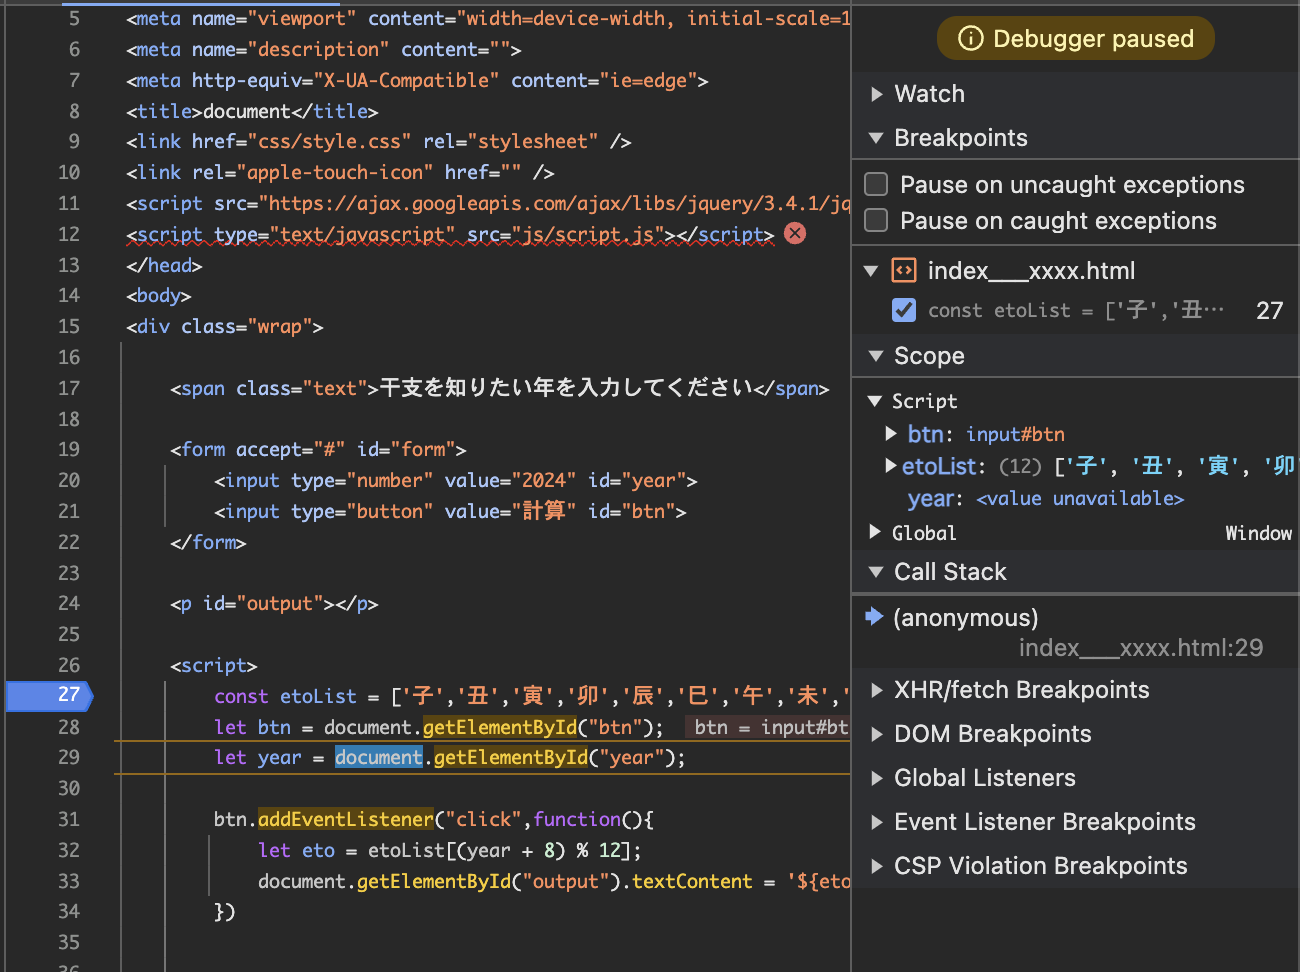Image resolution: width=1300 pixels, height=972 pixels.
Task: Enable Pause on caught exceptions
Action: [x=876, y=220]
